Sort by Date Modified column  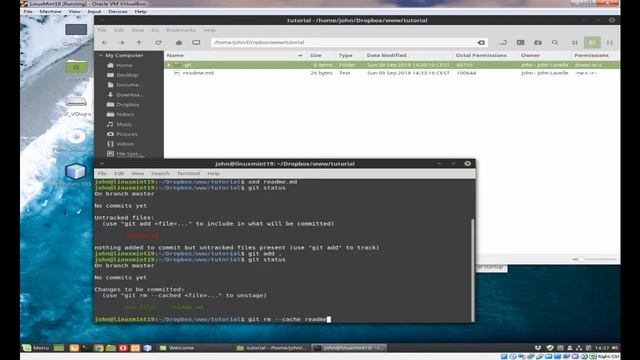coord(387,55)
